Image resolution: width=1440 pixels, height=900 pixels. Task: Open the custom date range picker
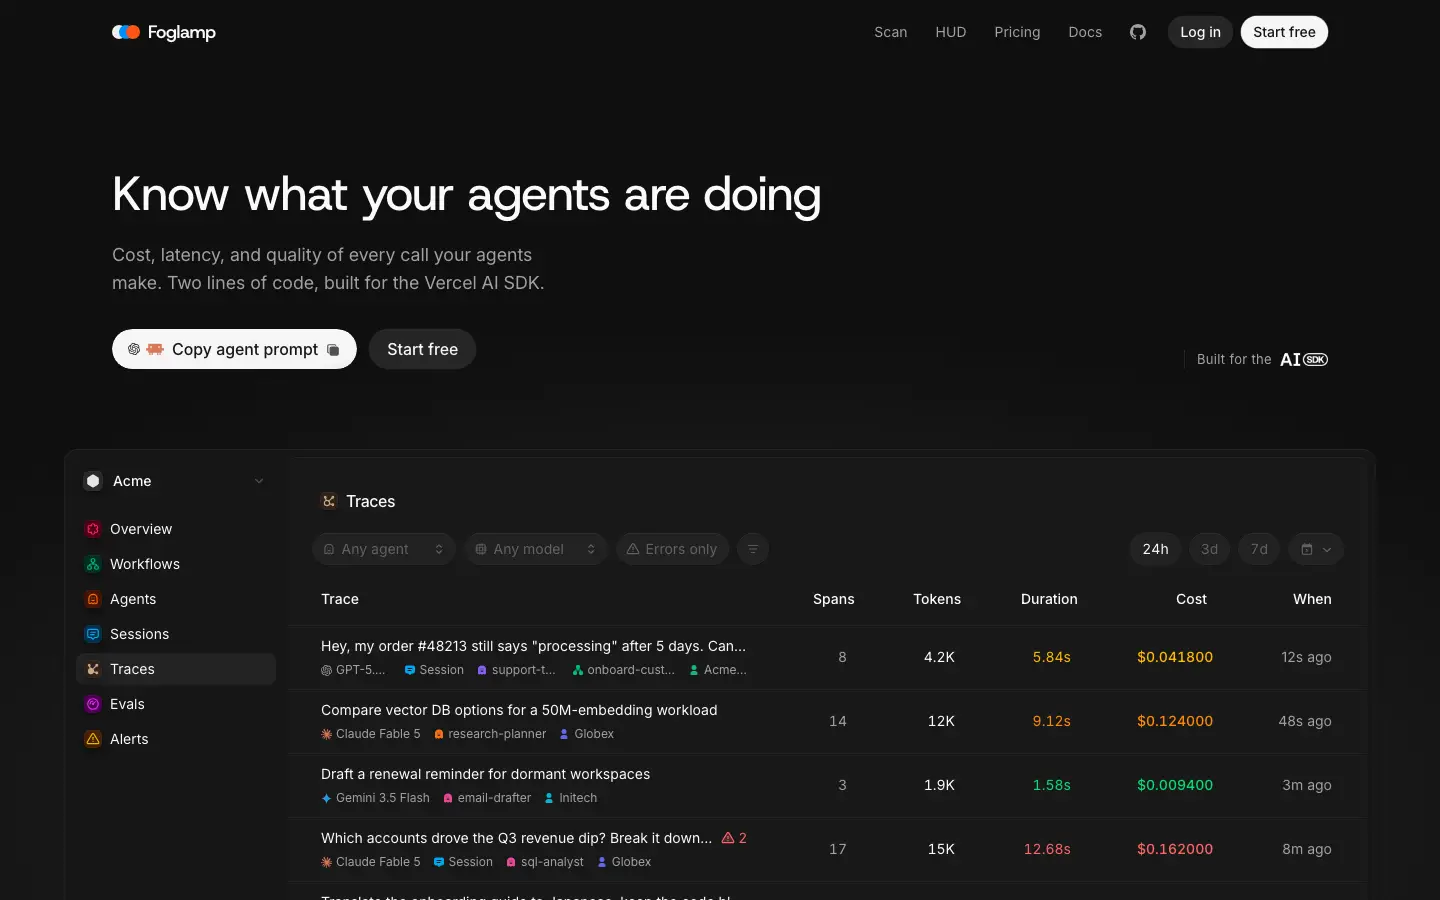click(1316, 549)
